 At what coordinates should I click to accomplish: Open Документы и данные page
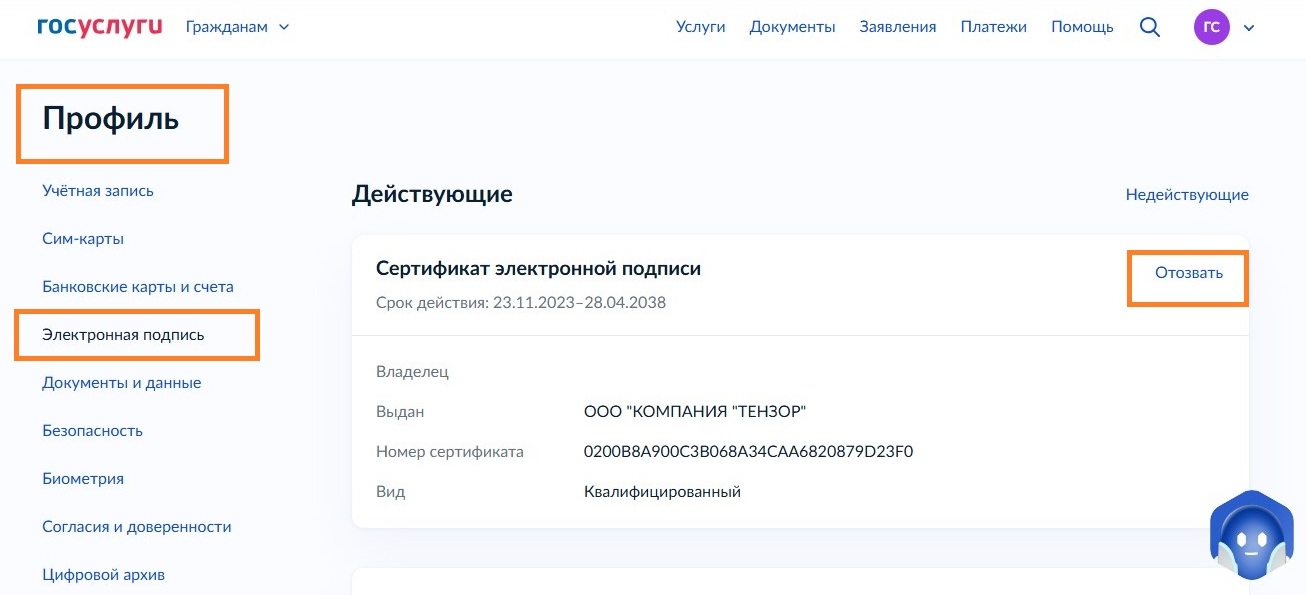tap(122, 382)
